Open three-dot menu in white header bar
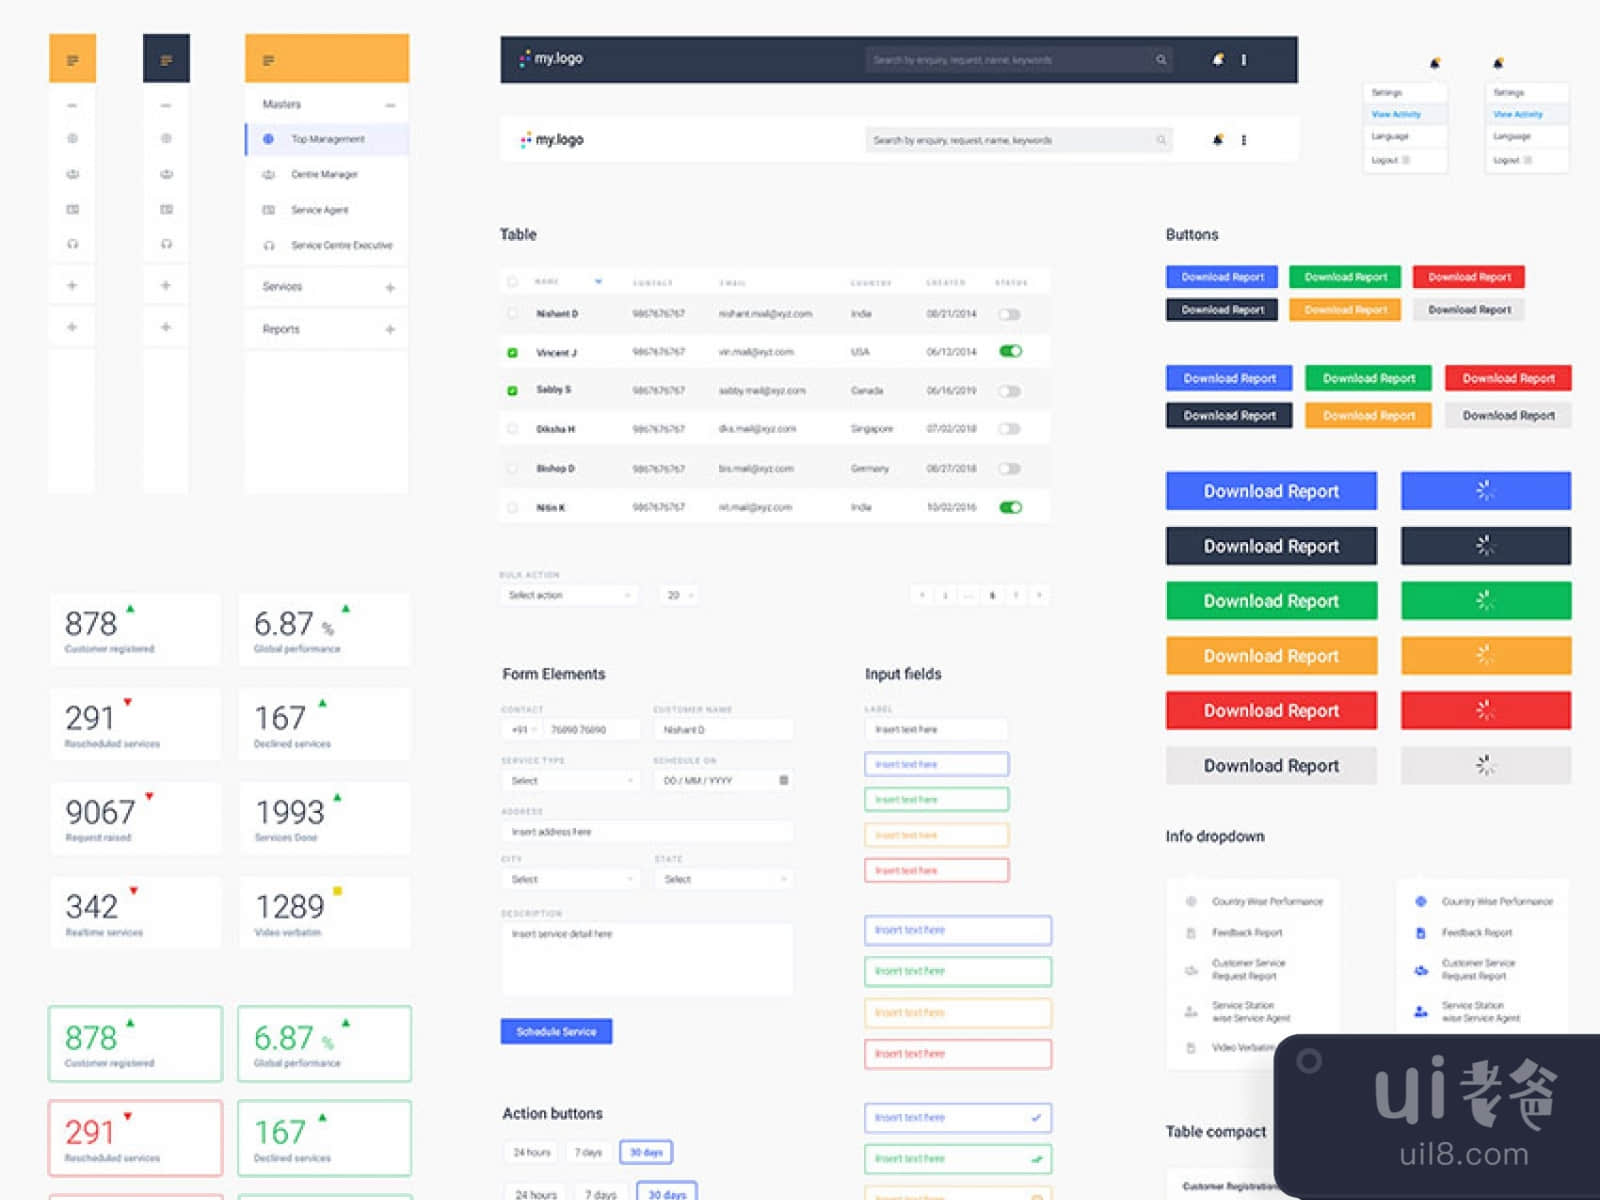The height and width of the screenshot is (1200, 1600). click(x=1244, y=140)
